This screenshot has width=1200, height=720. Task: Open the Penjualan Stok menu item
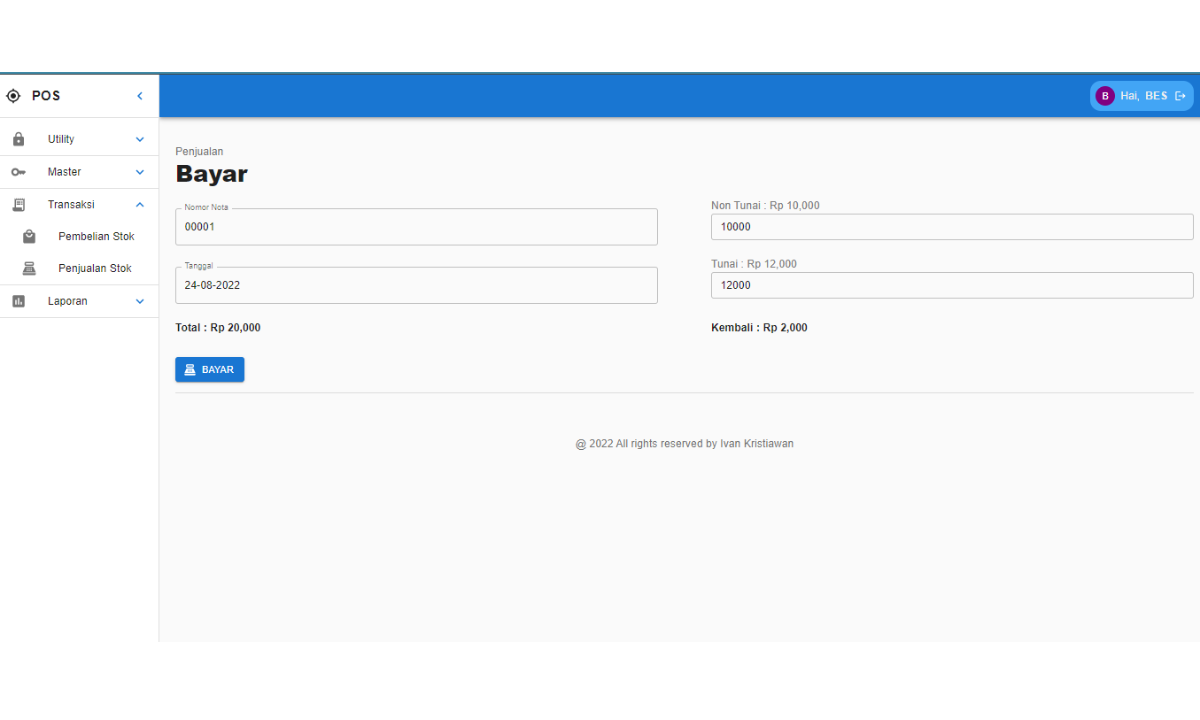(95, 269)
